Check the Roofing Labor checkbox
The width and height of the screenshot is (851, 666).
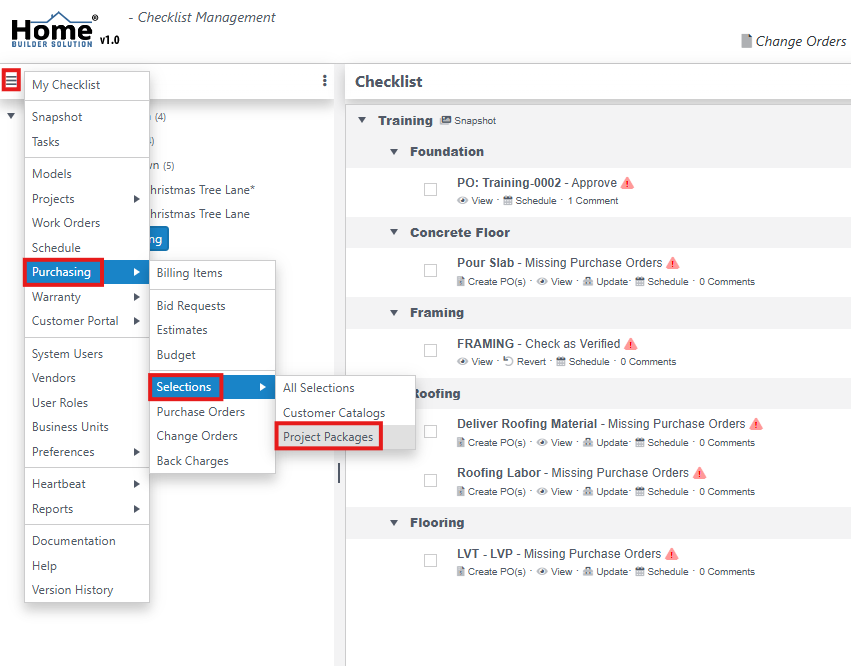[430, 480]
